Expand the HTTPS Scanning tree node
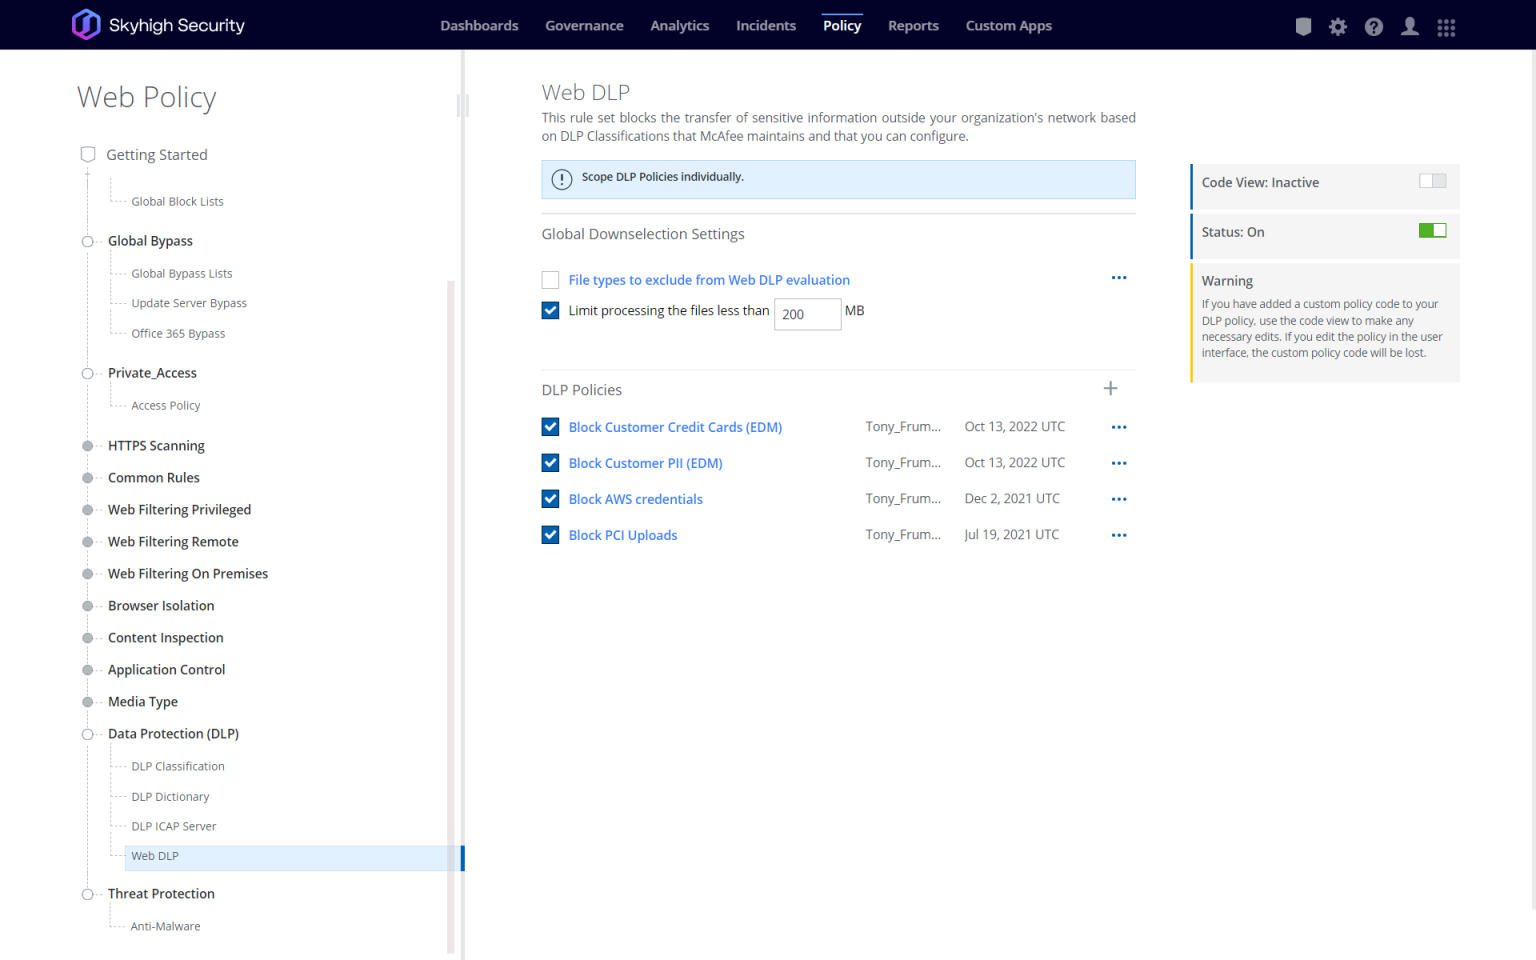The width and height of the screenshot is (1536, 960). tap(88, 446)
